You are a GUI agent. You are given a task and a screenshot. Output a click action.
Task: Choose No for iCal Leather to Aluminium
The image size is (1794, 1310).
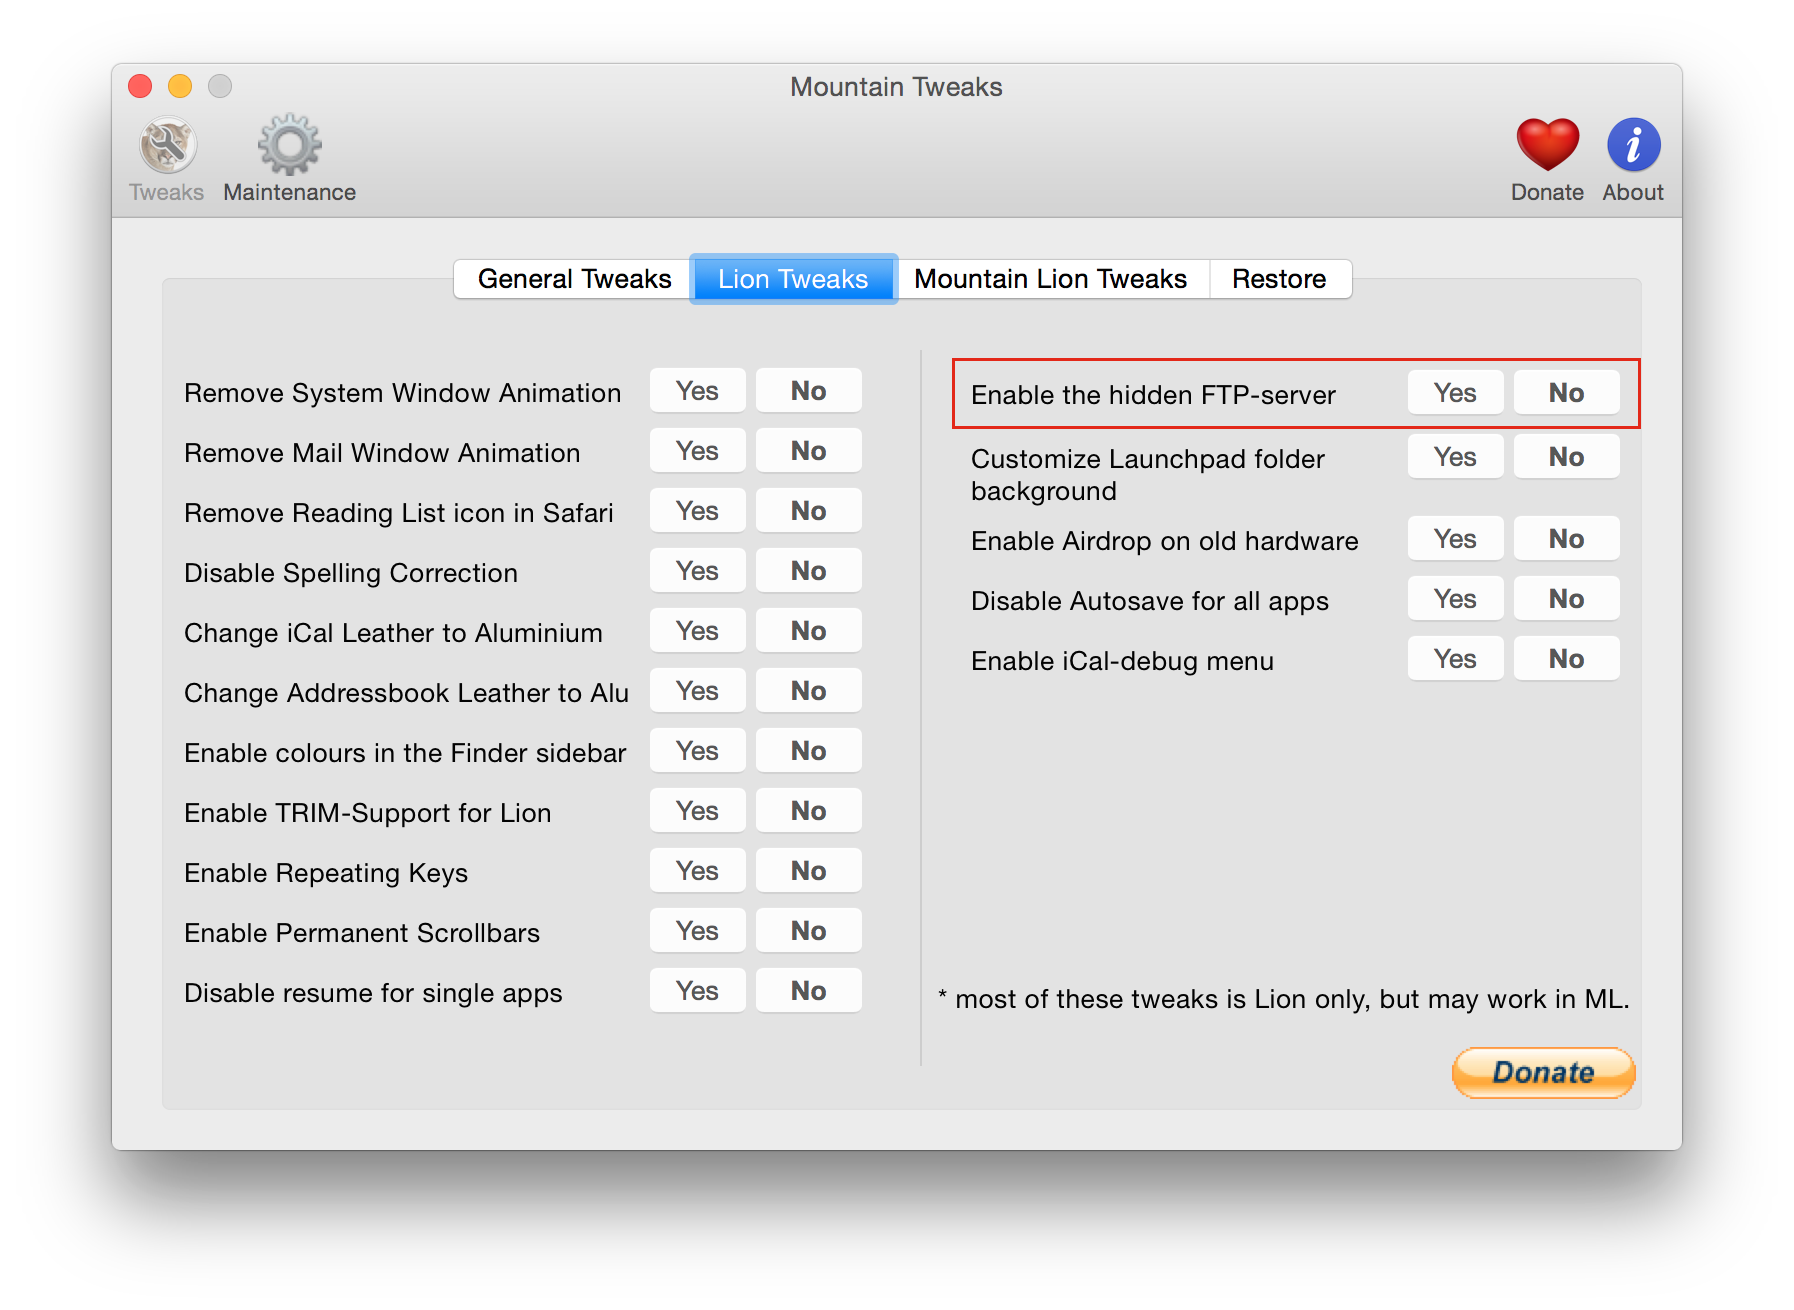tap(808, 631)
